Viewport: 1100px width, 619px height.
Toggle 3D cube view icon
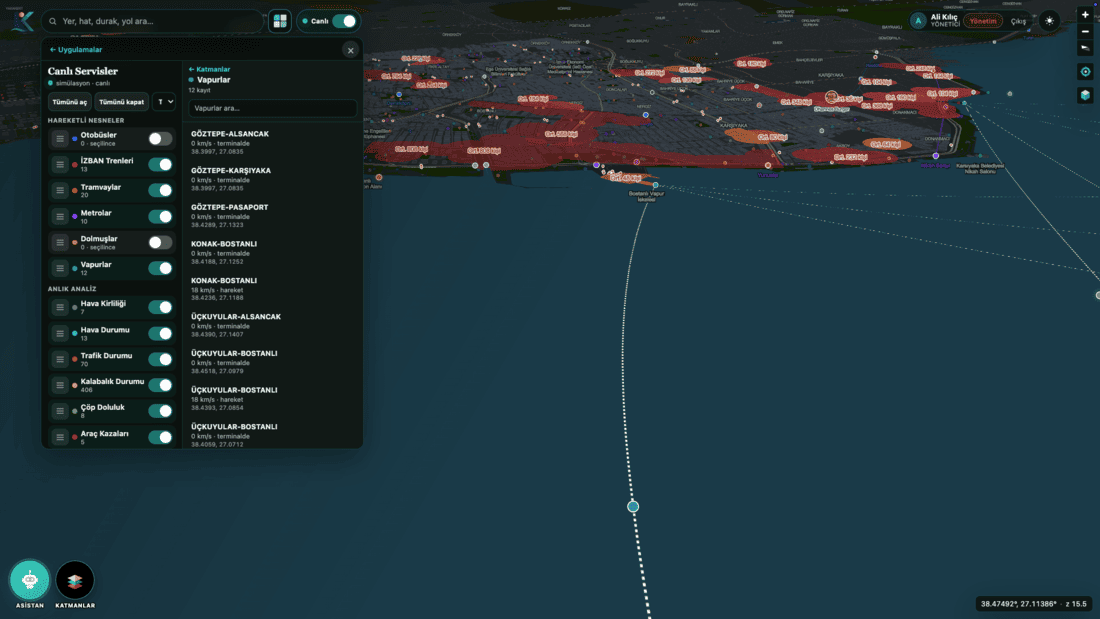click(x=1085, y=95)
